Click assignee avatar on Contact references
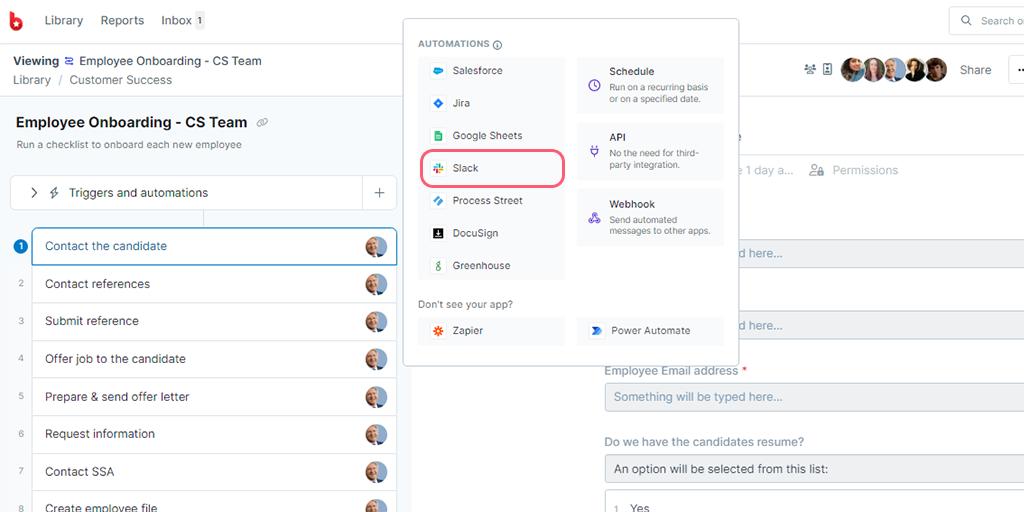1024x512 pixels. pyautogui.click(x=376, y=284)
